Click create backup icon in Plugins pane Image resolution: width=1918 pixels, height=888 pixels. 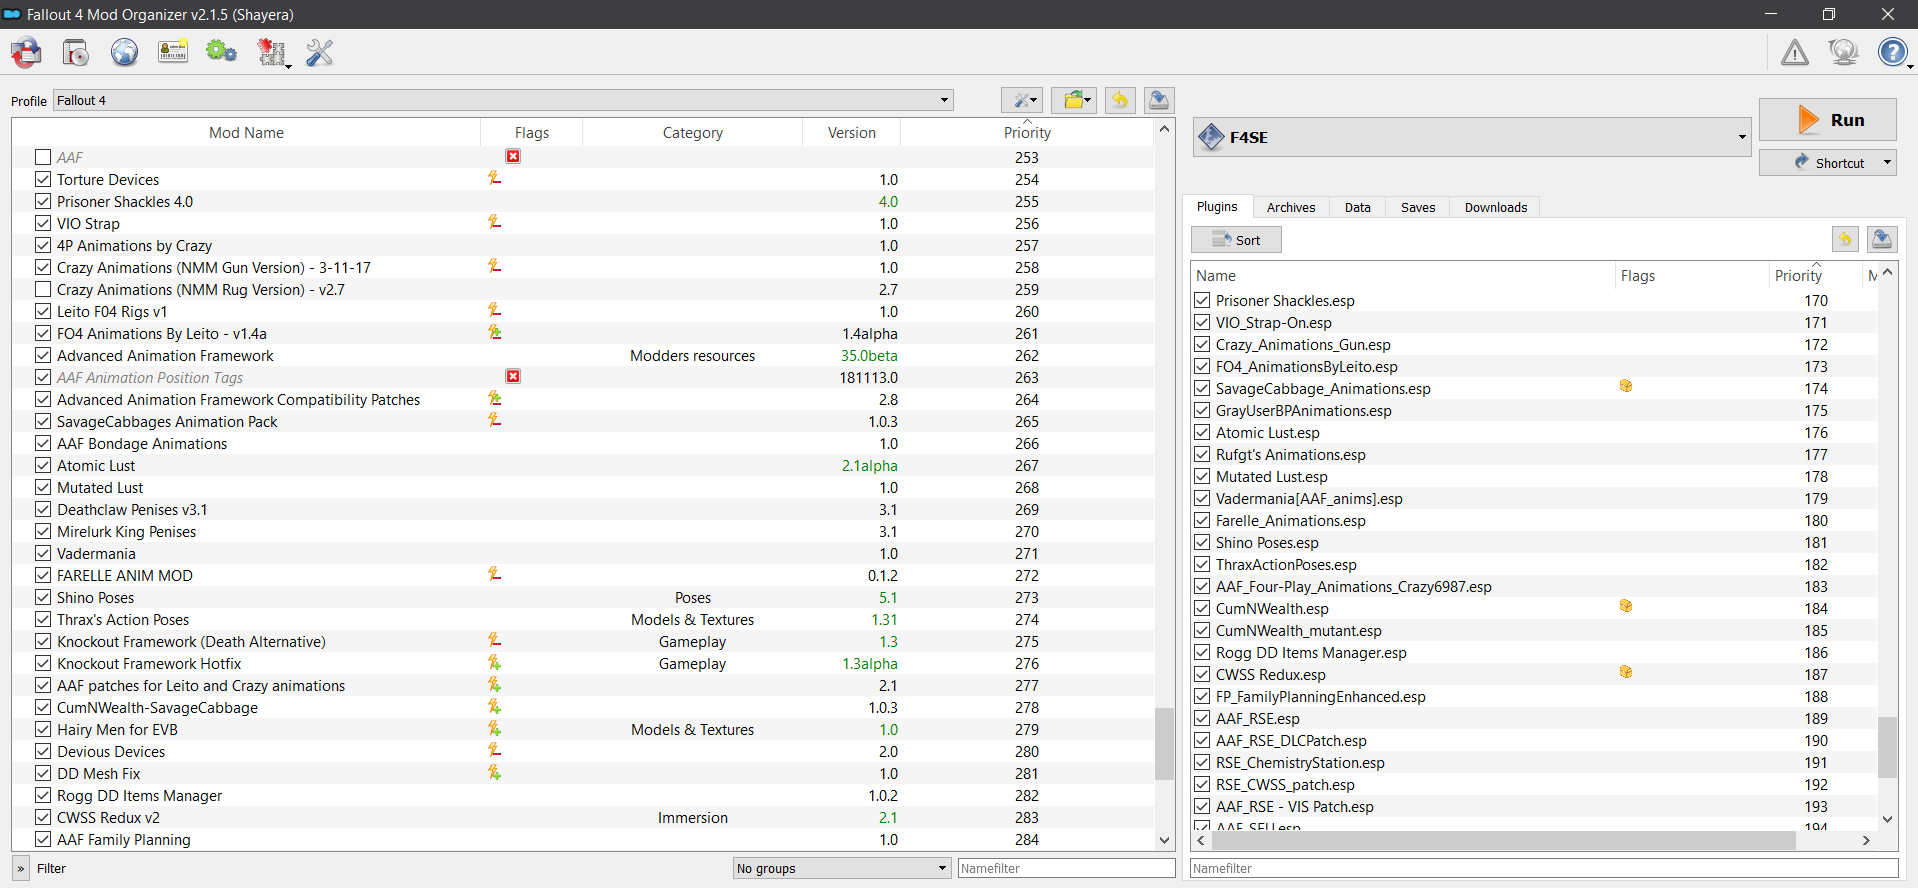coord(1882,239)
